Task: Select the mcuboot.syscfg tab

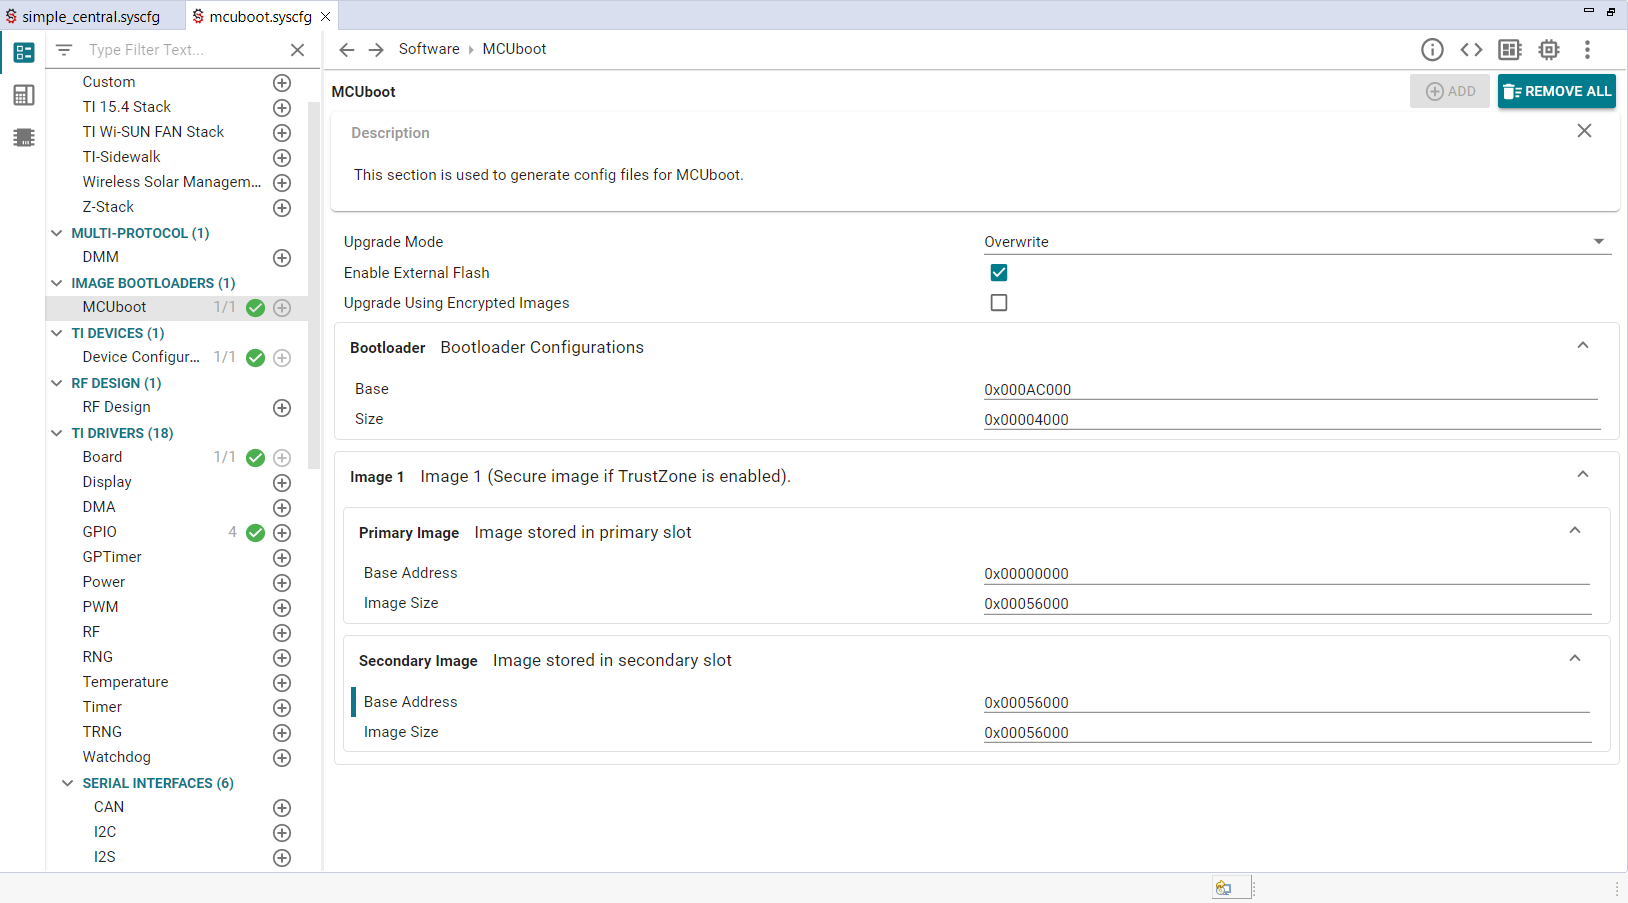Action: click(260, 16)
